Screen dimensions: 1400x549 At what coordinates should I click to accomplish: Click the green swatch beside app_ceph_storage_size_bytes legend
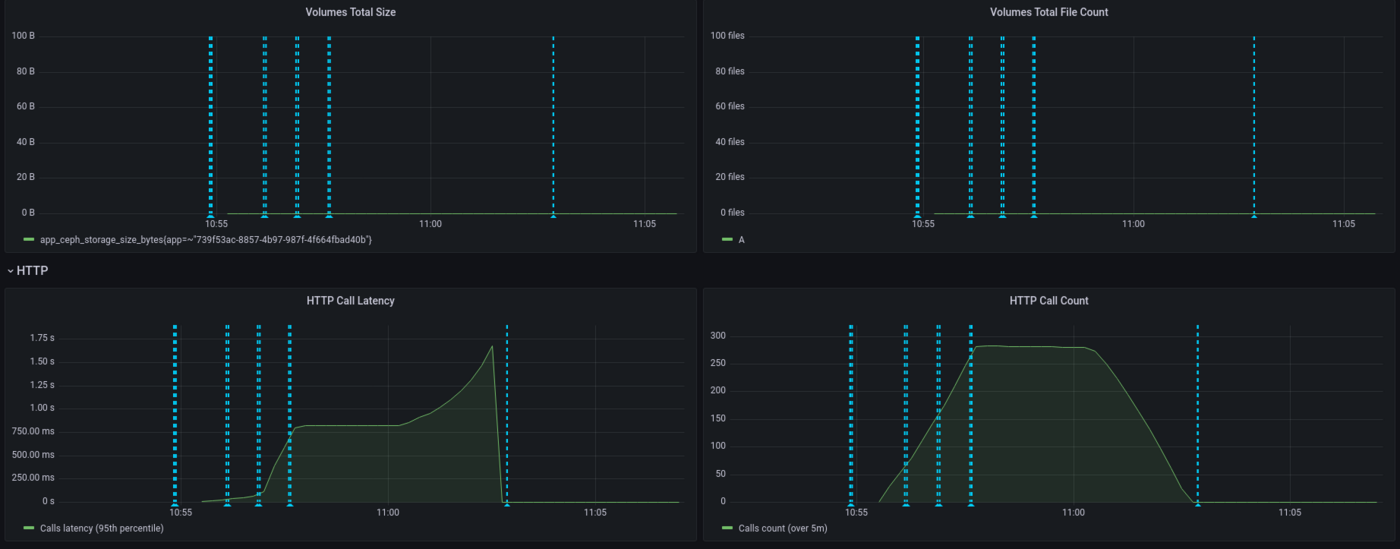(x=28, y=240)
